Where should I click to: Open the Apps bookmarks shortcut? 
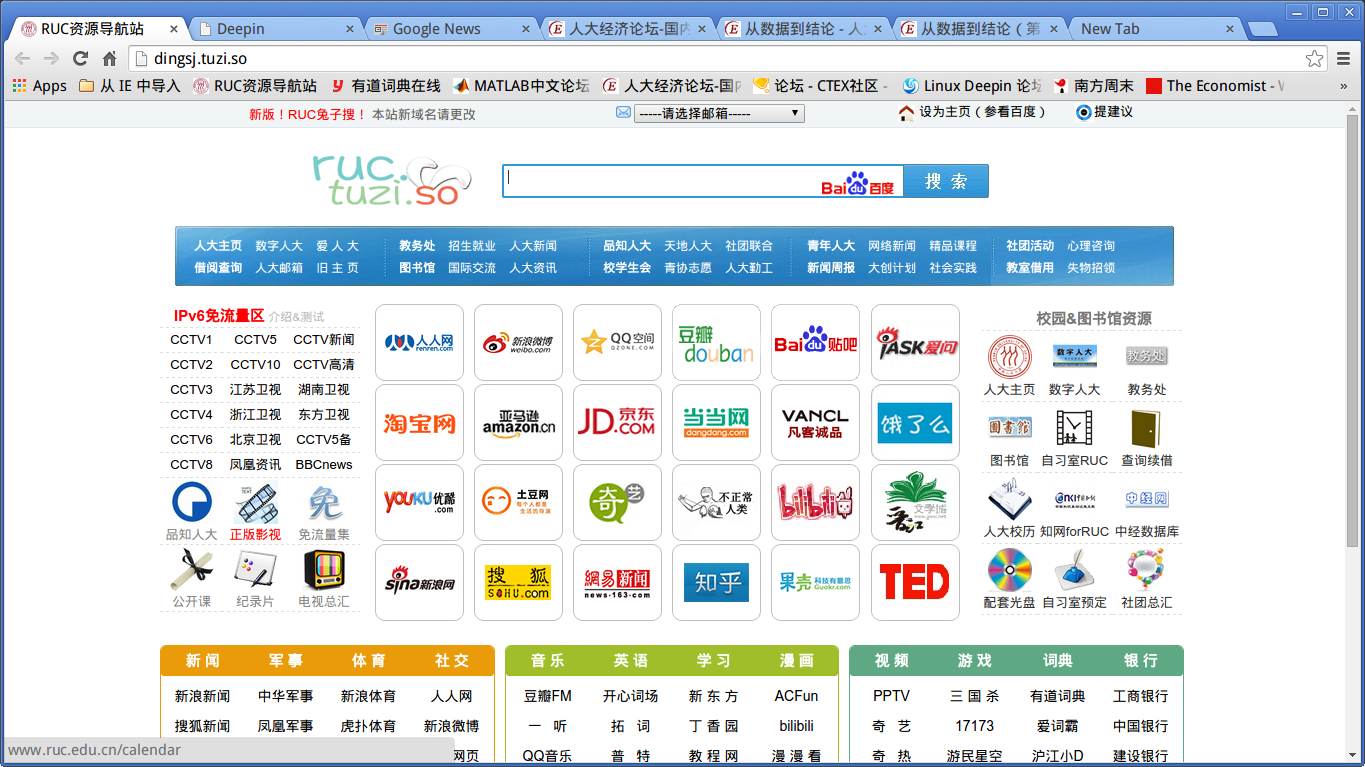pyautogui.click(x=39, y=86)
